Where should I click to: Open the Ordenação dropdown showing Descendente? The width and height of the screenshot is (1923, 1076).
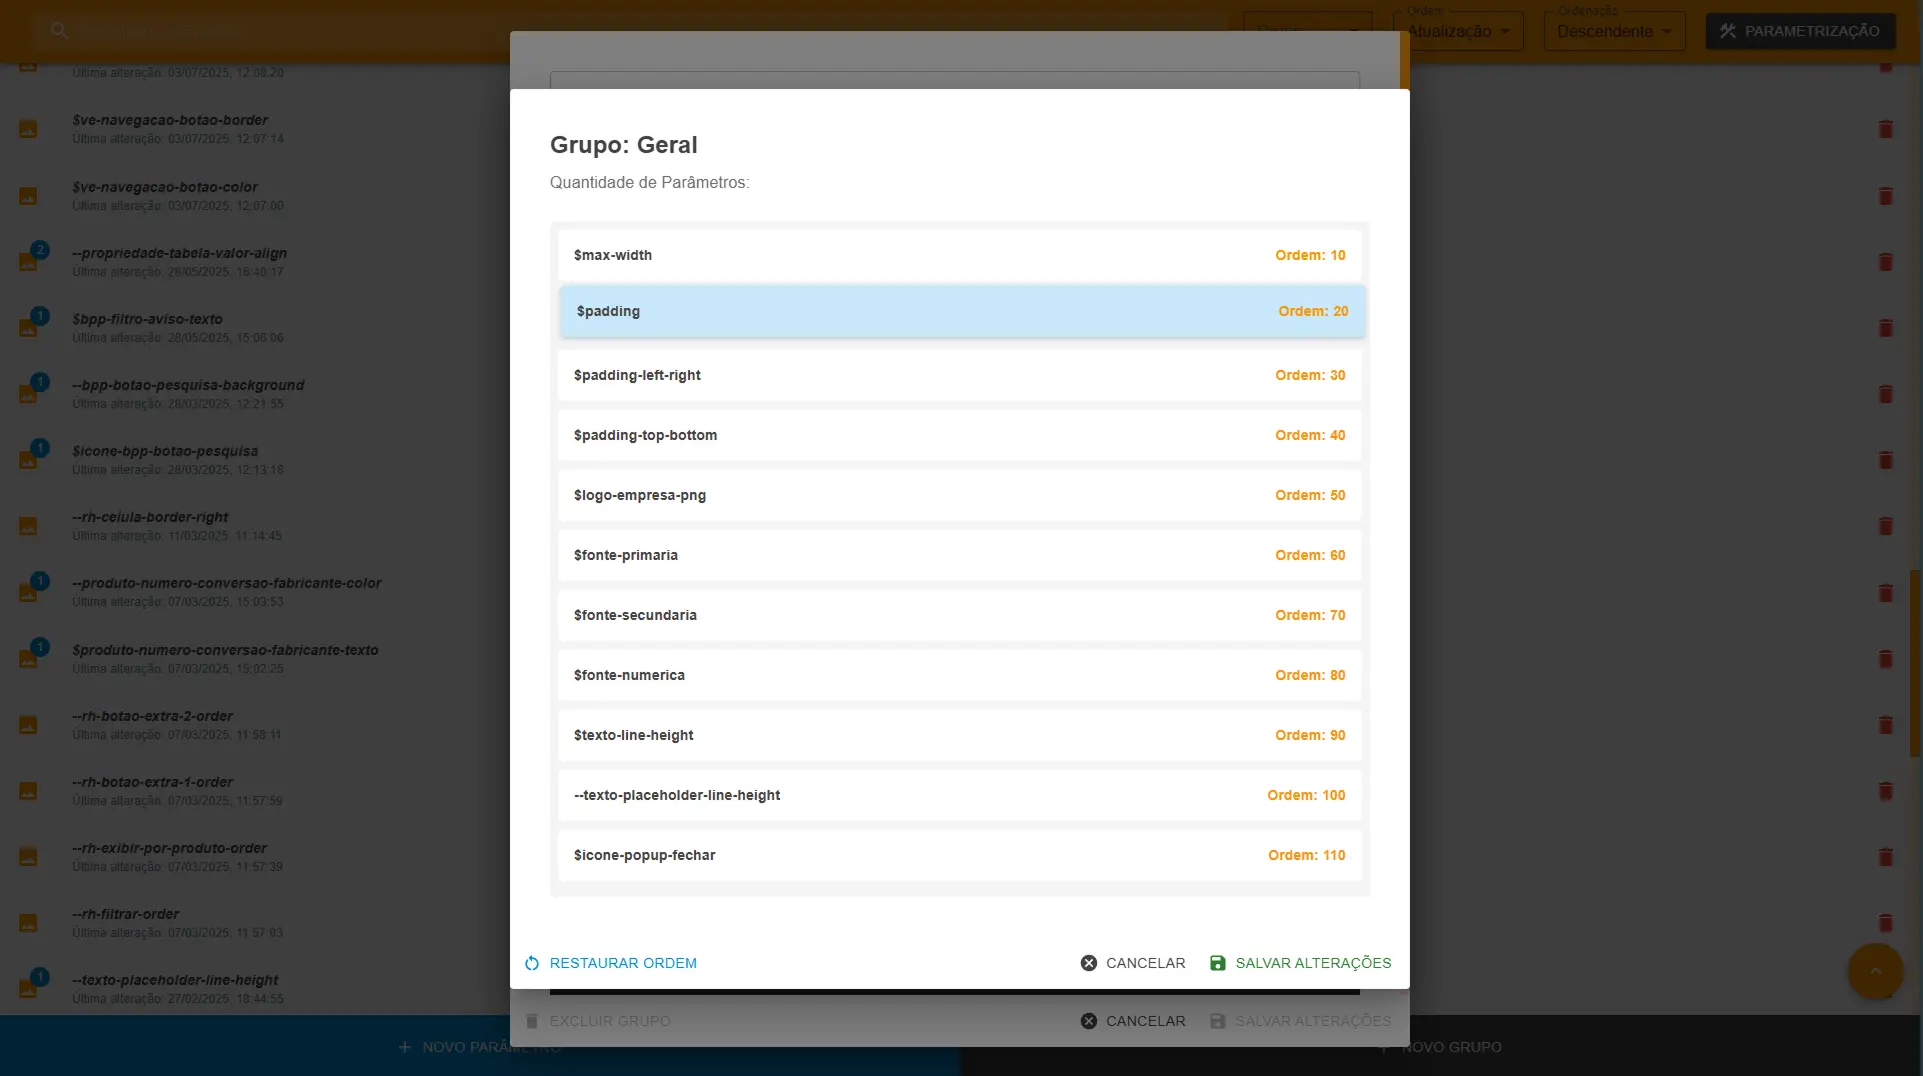click(1614, 30)
